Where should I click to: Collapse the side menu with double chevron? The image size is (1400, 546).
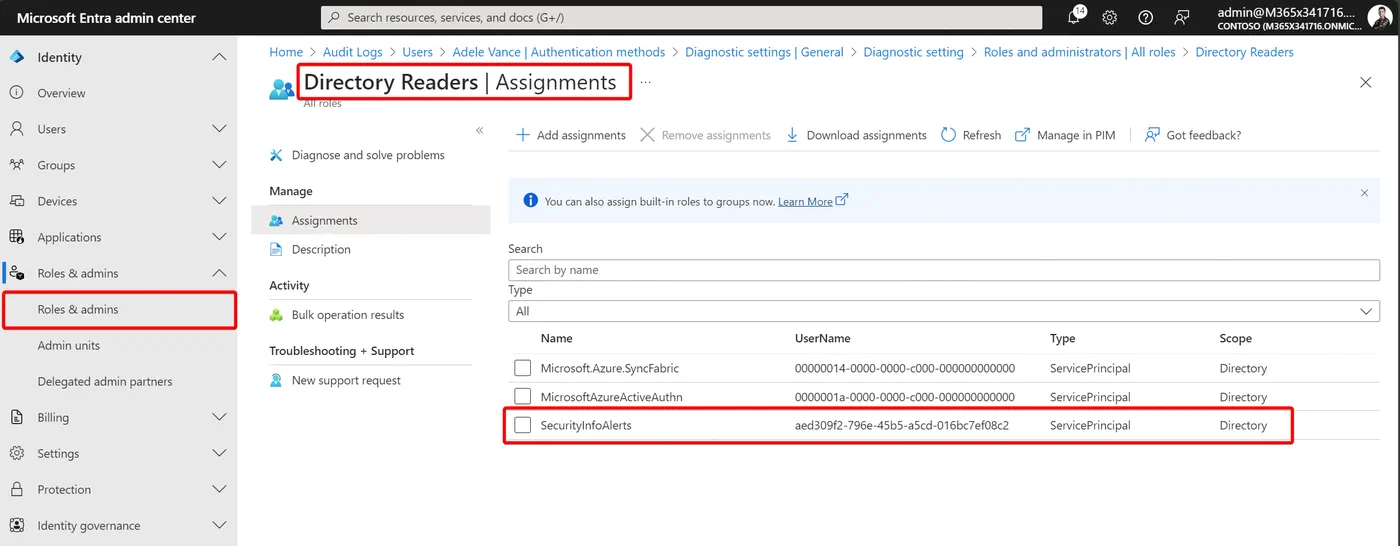coord(480,130)
